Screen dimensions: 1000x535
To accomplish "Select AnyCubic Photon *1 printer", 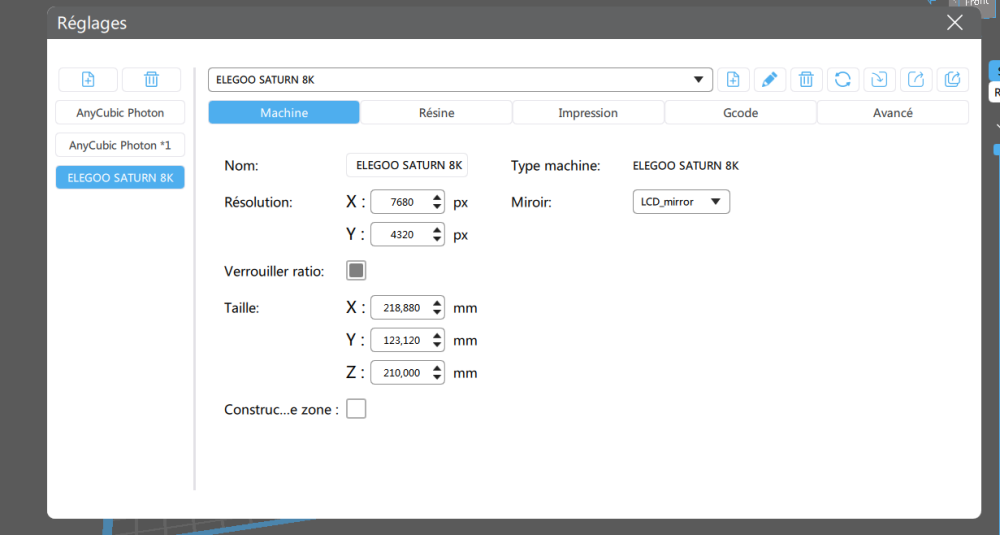I will tap(120, 145).
